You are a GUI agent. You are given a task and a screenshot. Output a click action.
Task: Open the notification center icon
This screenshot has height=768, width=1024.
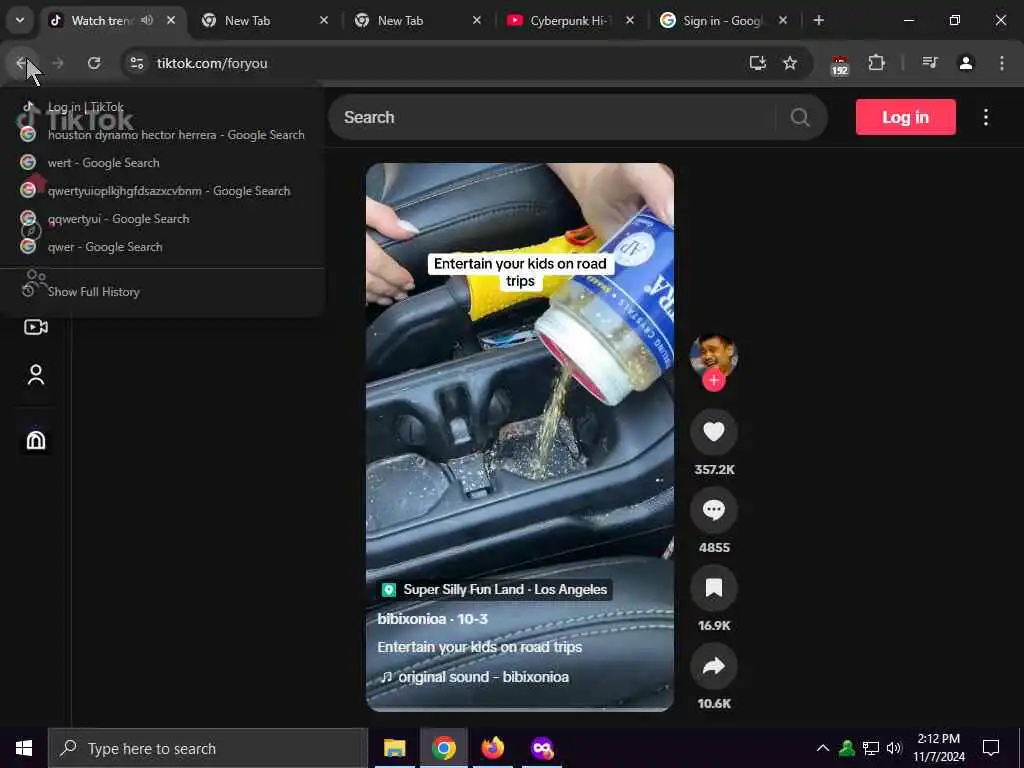point(991,748)
